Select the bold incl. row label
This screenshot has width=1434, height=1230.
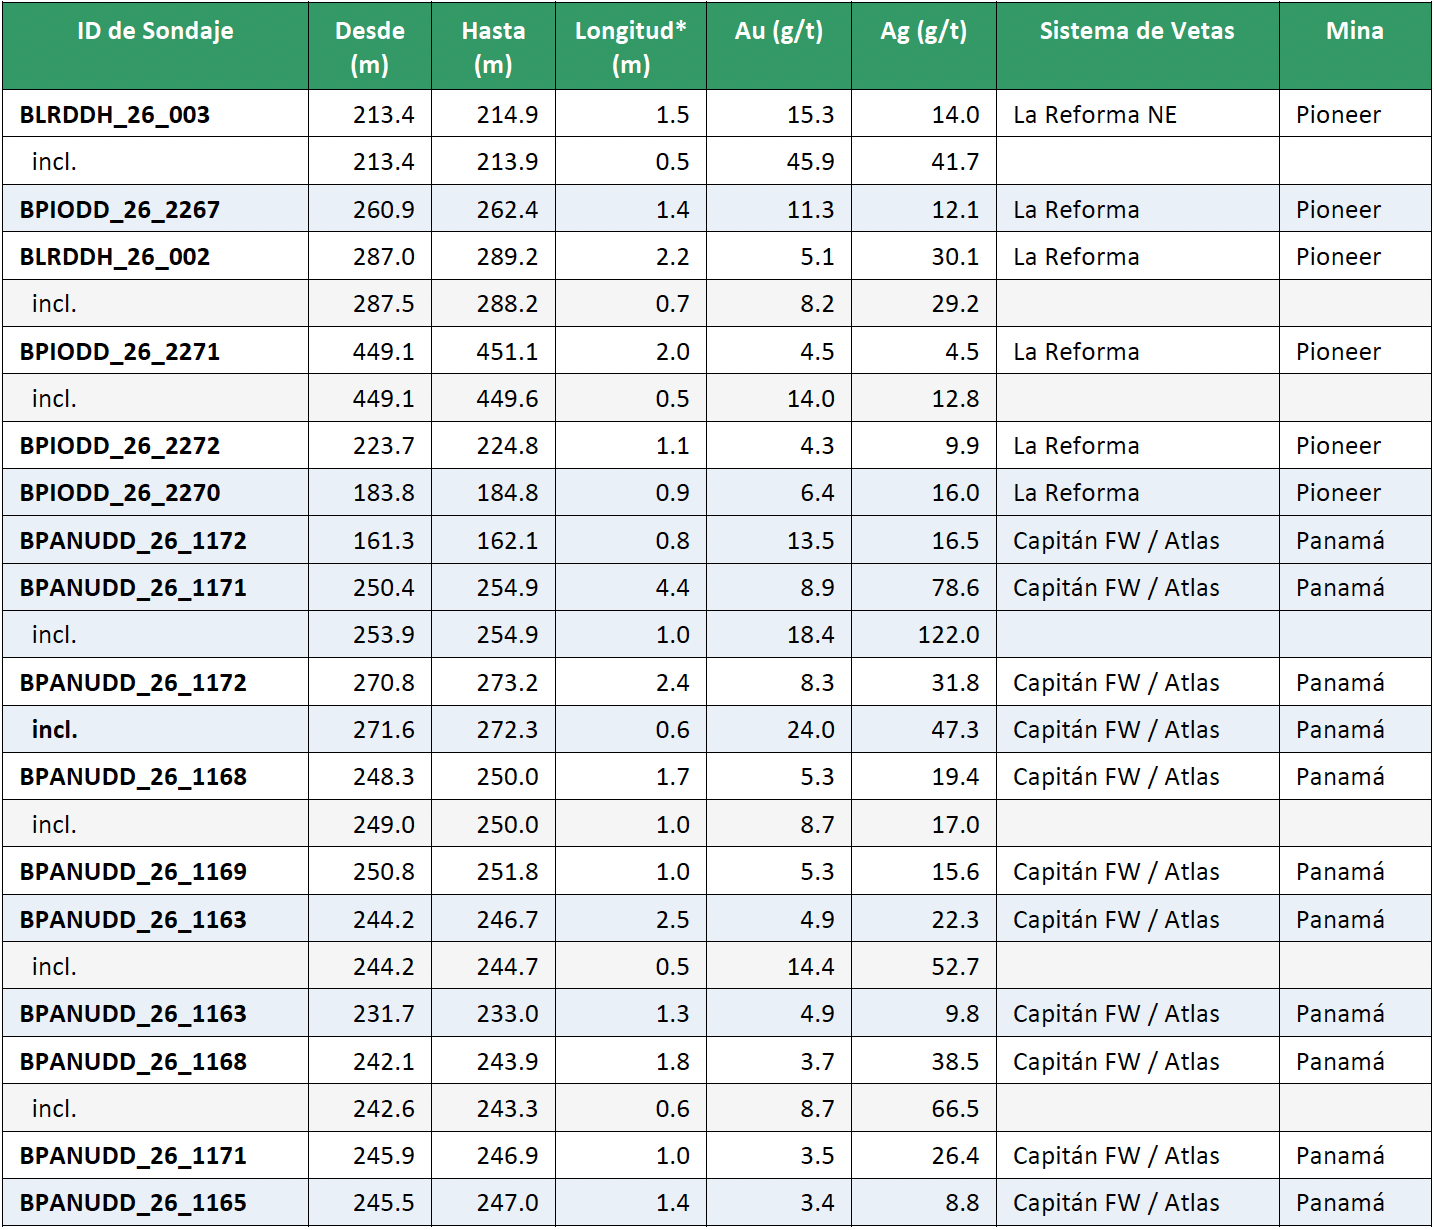155,729
